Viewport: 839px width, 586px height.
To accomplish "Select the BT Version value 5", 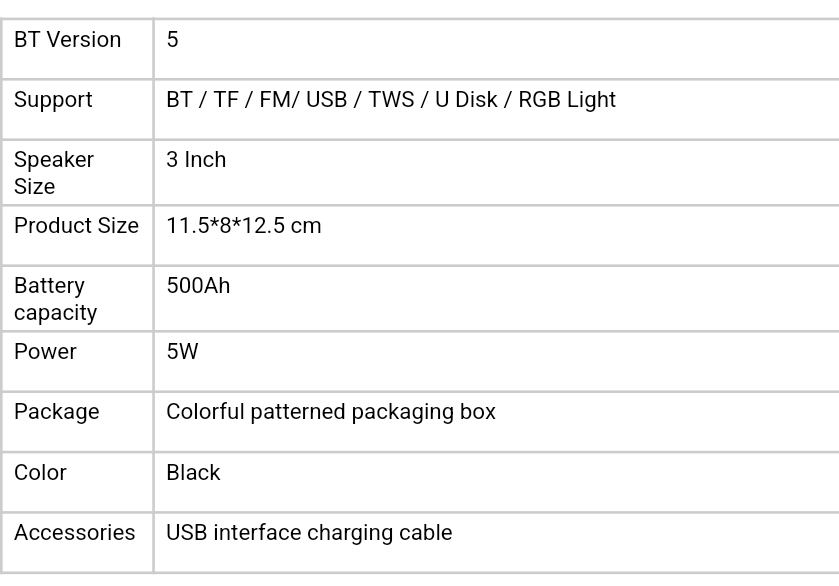I will 172,40.
